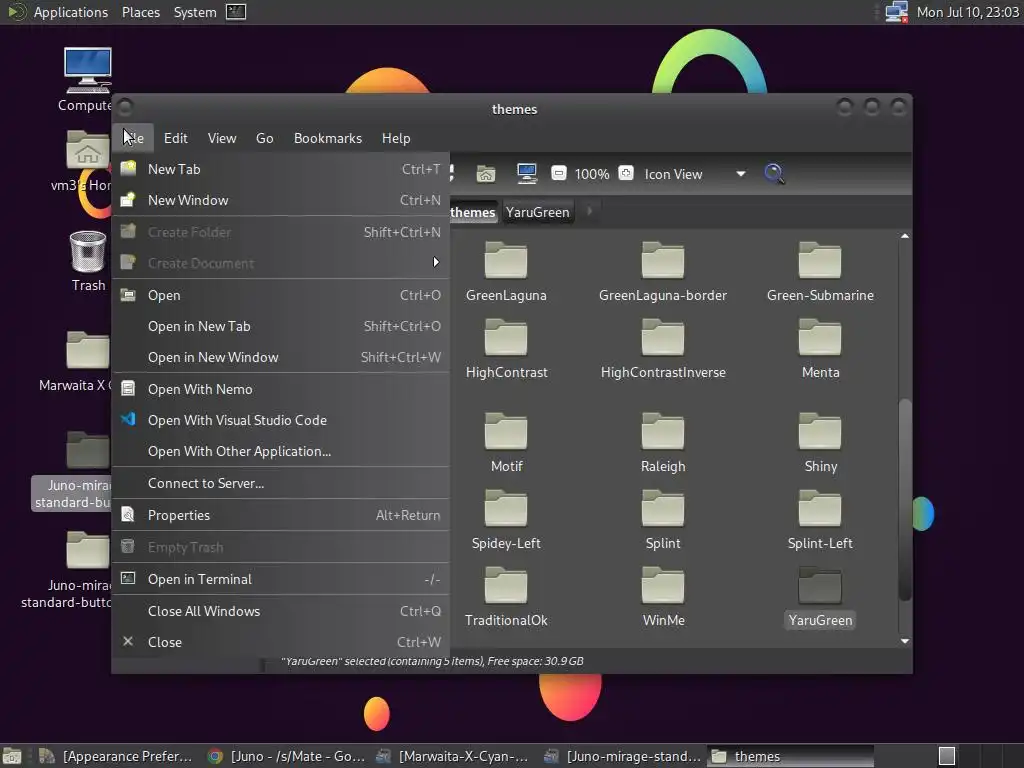
Task: Select Open With Visual Studio Code
Action: click(237, 420)
